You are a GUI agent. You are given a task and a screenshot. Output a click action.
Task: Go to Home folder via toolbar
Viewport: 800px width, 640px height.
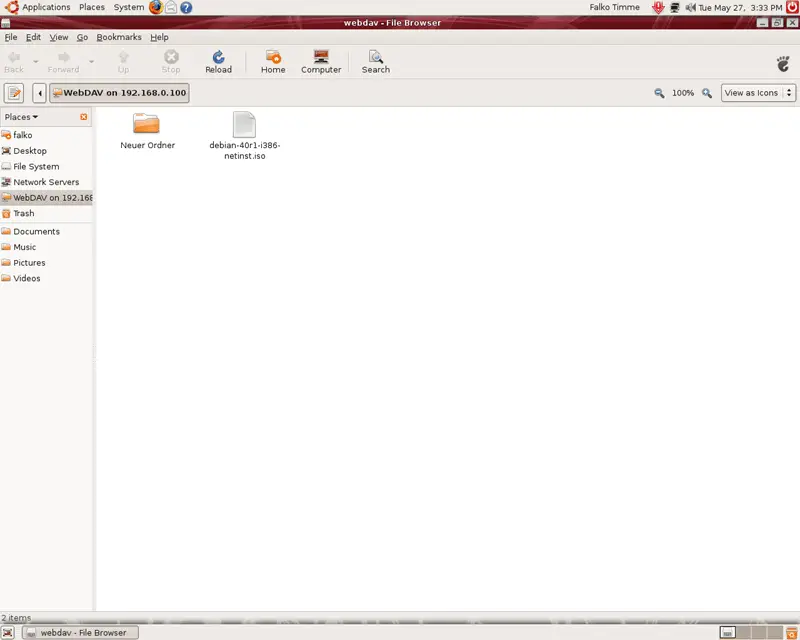click(273, 62)
